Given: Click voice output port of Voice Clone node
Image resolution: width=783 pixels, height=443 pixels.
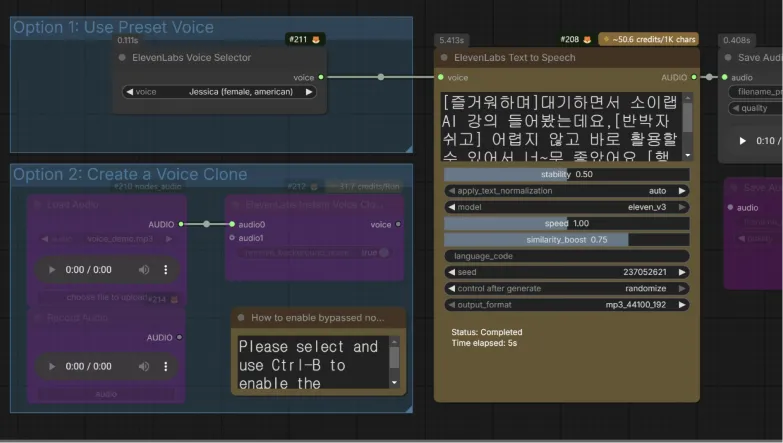Looking at the screenshot, I should [x=398, y=224].
